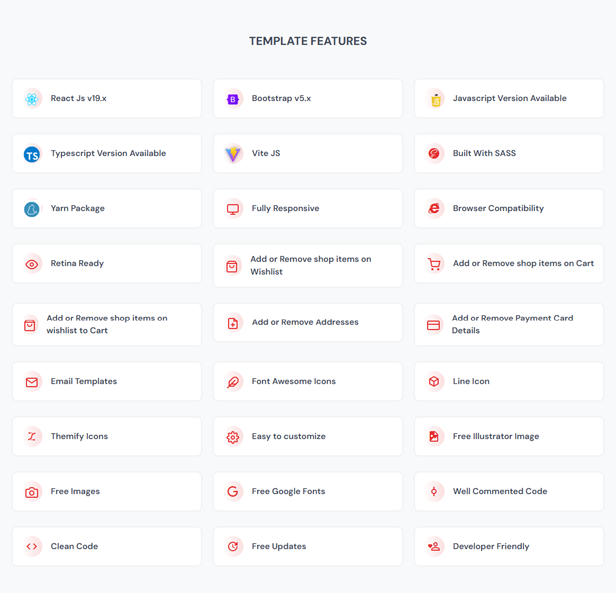Click the Bootstrap v5.x logo icon
The width and height of the screenshot is (616, 593).
point(233,99)
